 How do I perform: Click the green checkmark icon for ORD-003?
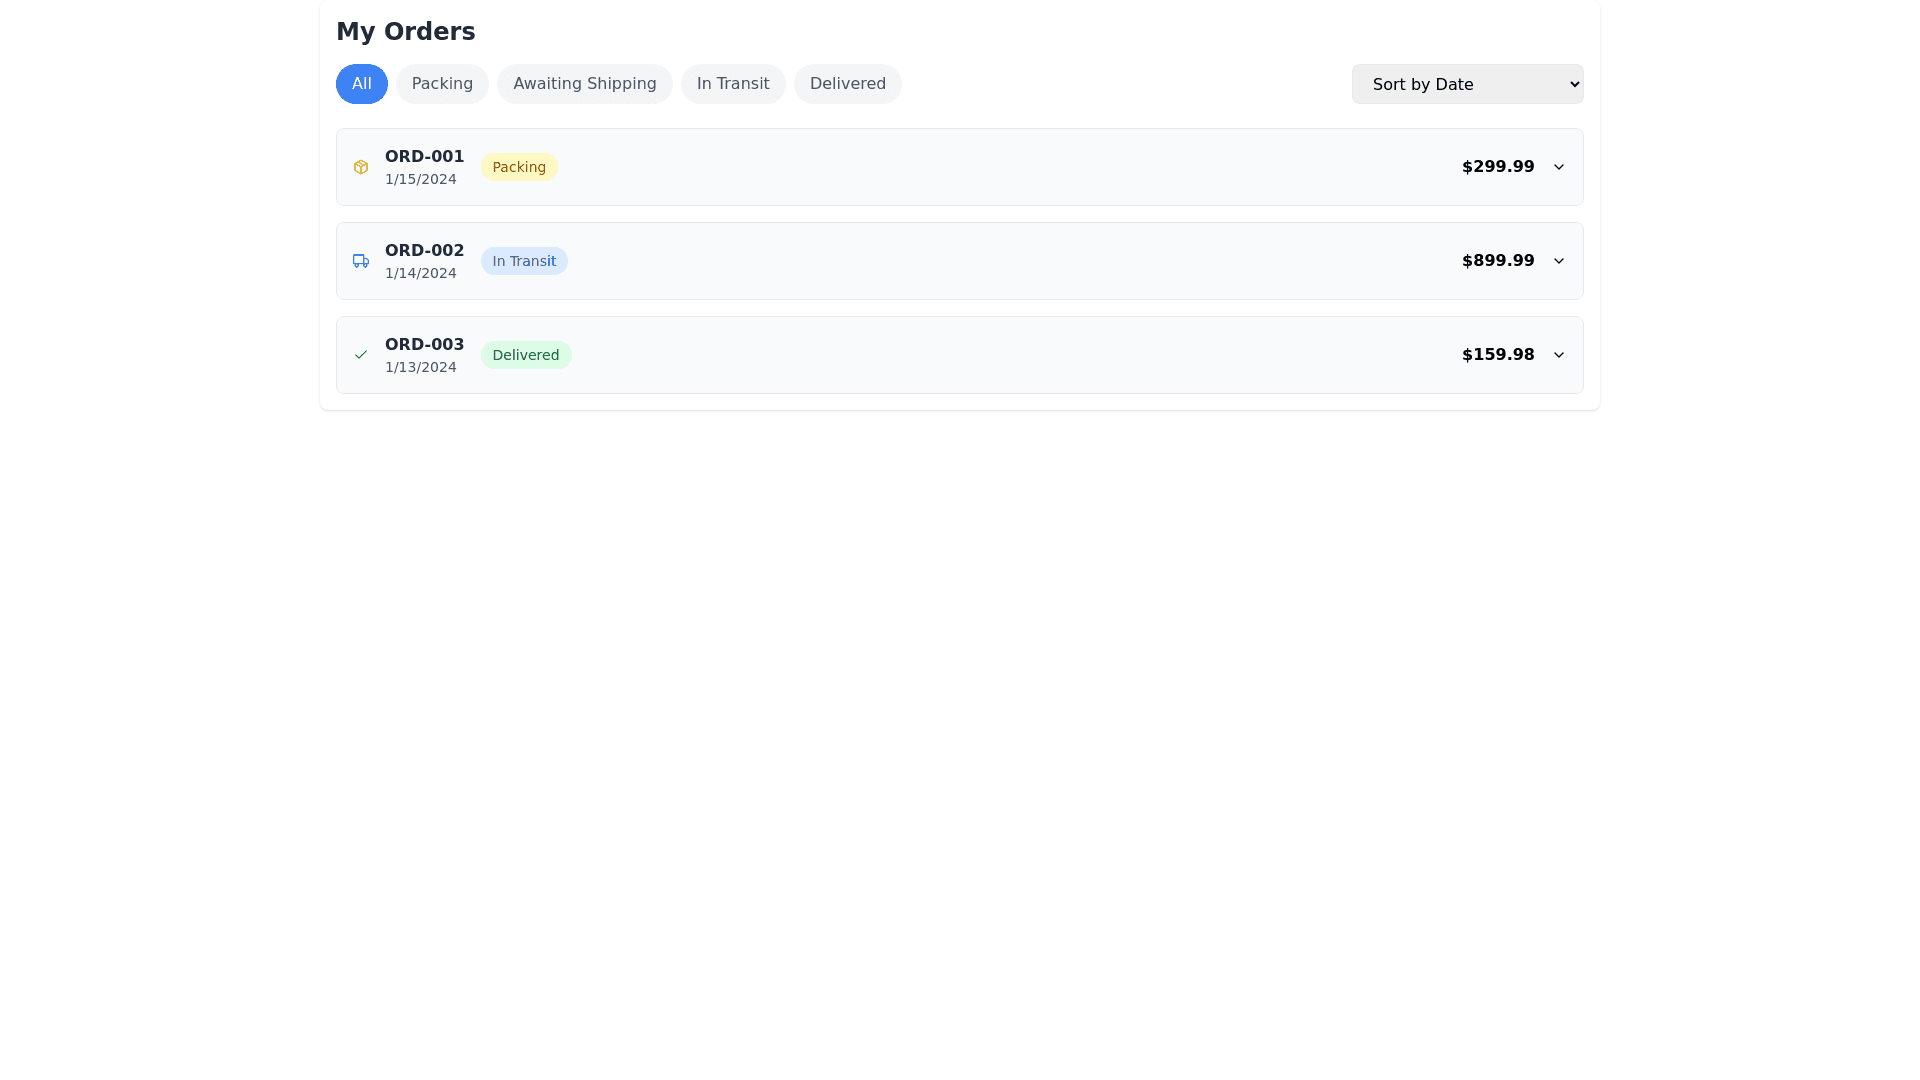click(x=361, y=355)
